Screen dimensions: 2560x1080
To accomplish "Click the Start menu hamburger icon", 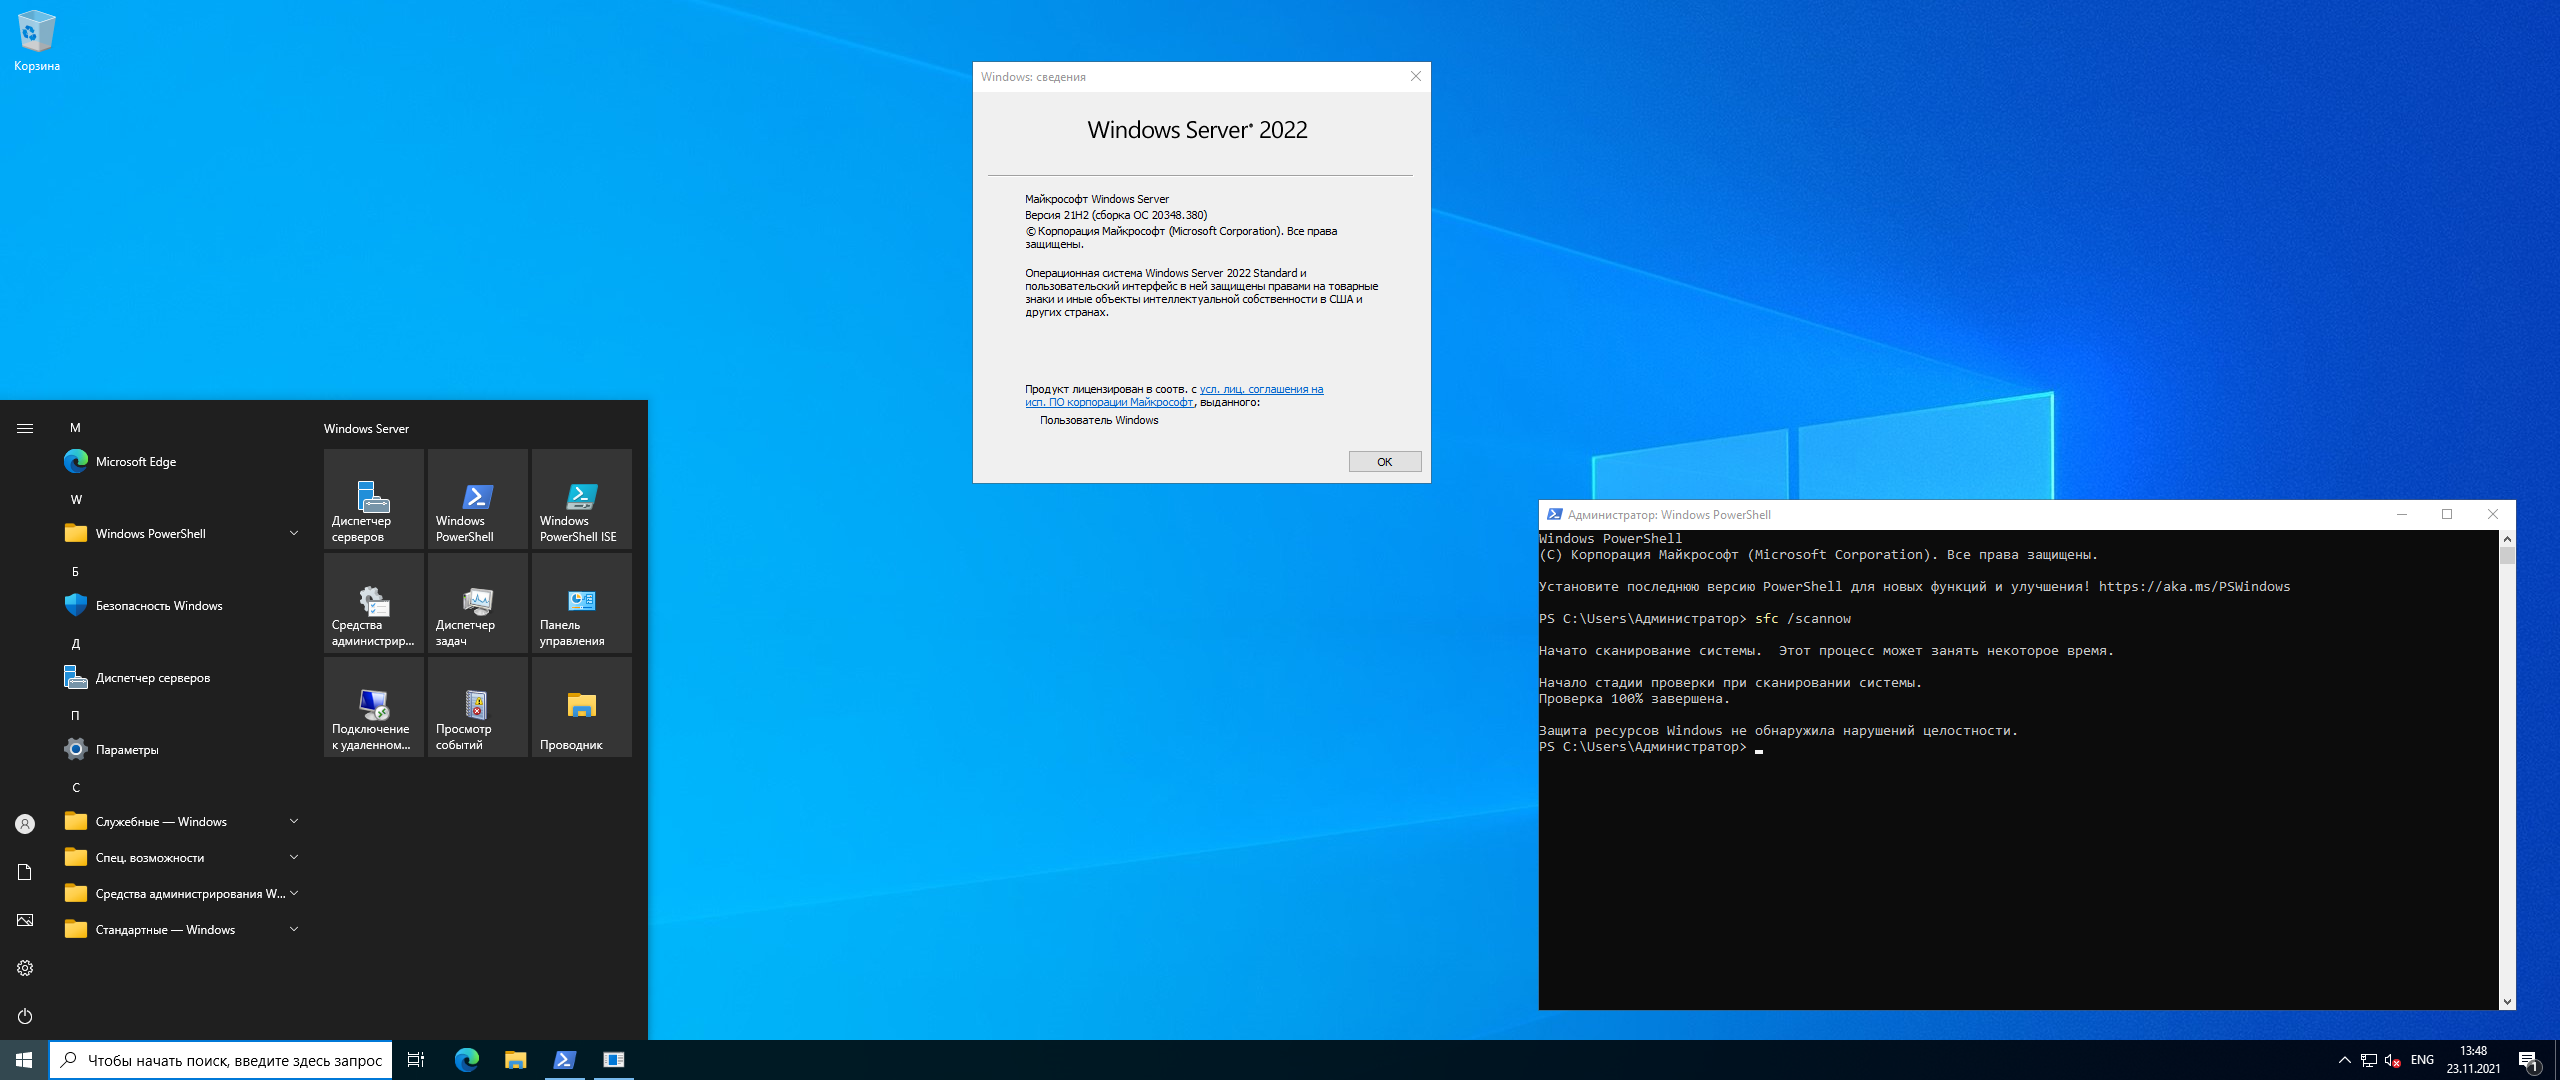I will (25, 428).
